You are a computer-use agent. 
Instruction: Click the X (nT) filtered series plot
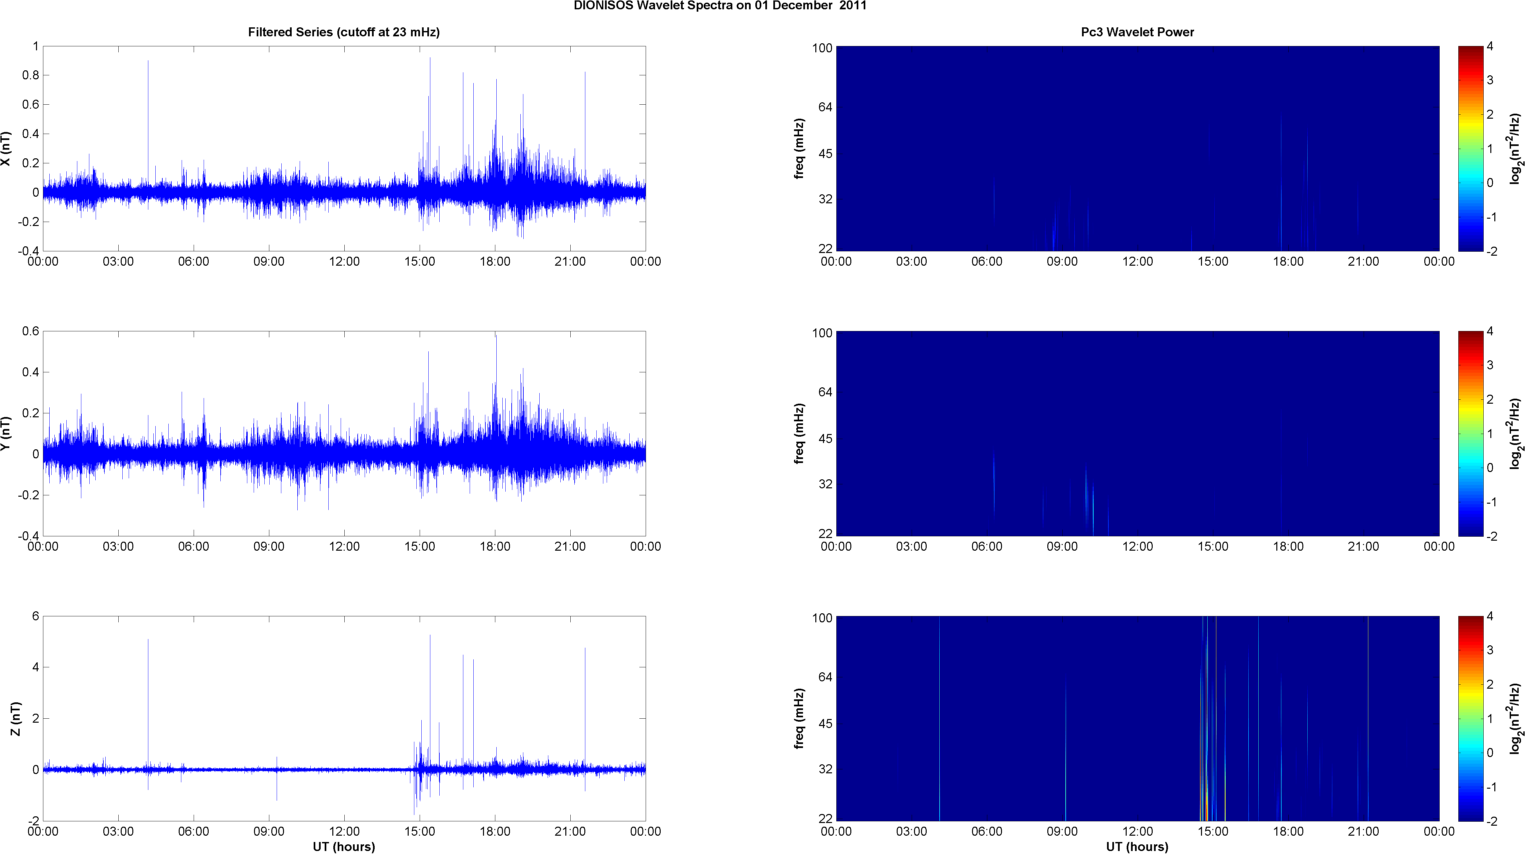point(344,148)
